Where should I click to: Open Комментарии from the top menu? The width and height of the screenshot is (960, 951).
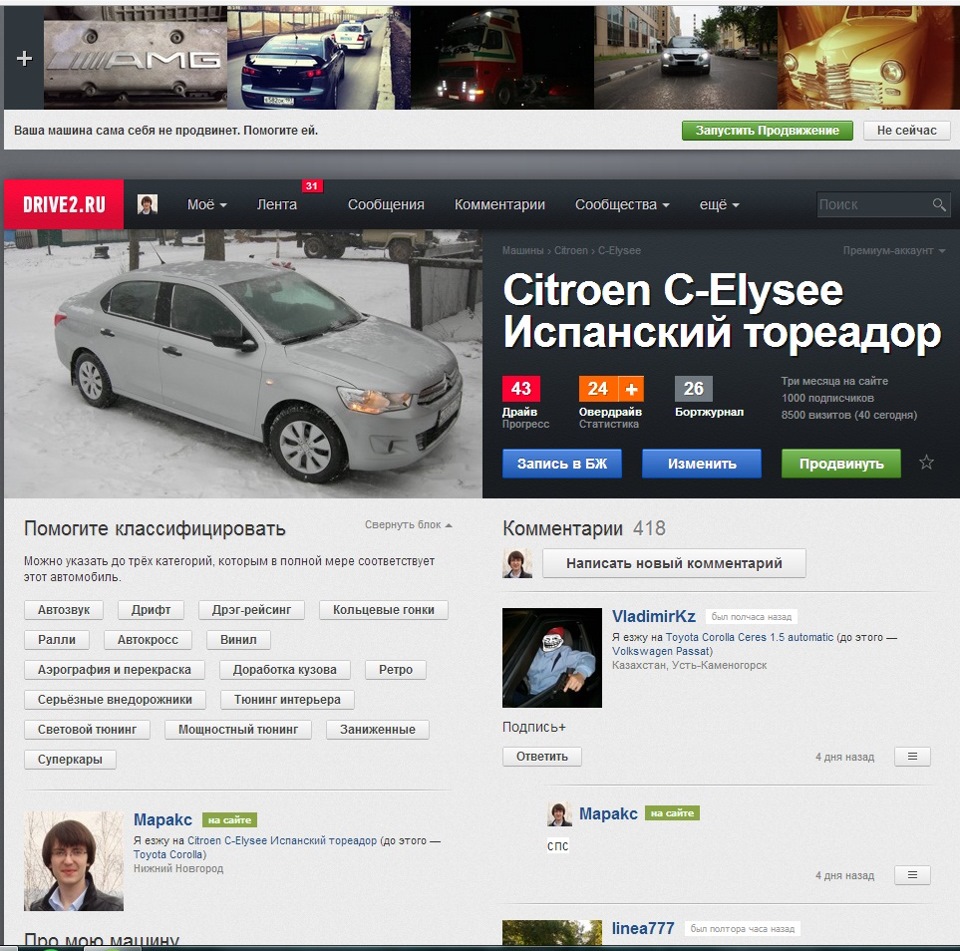[498, 204]
